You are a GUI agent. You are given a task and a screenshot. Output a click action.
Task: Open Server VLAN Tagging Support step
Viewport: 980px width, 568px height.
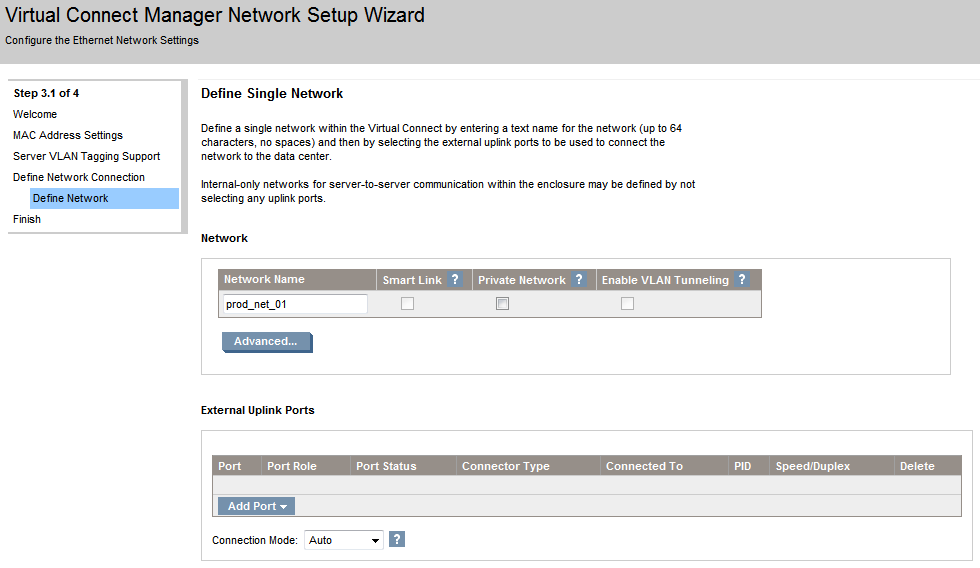click(86, 156)
